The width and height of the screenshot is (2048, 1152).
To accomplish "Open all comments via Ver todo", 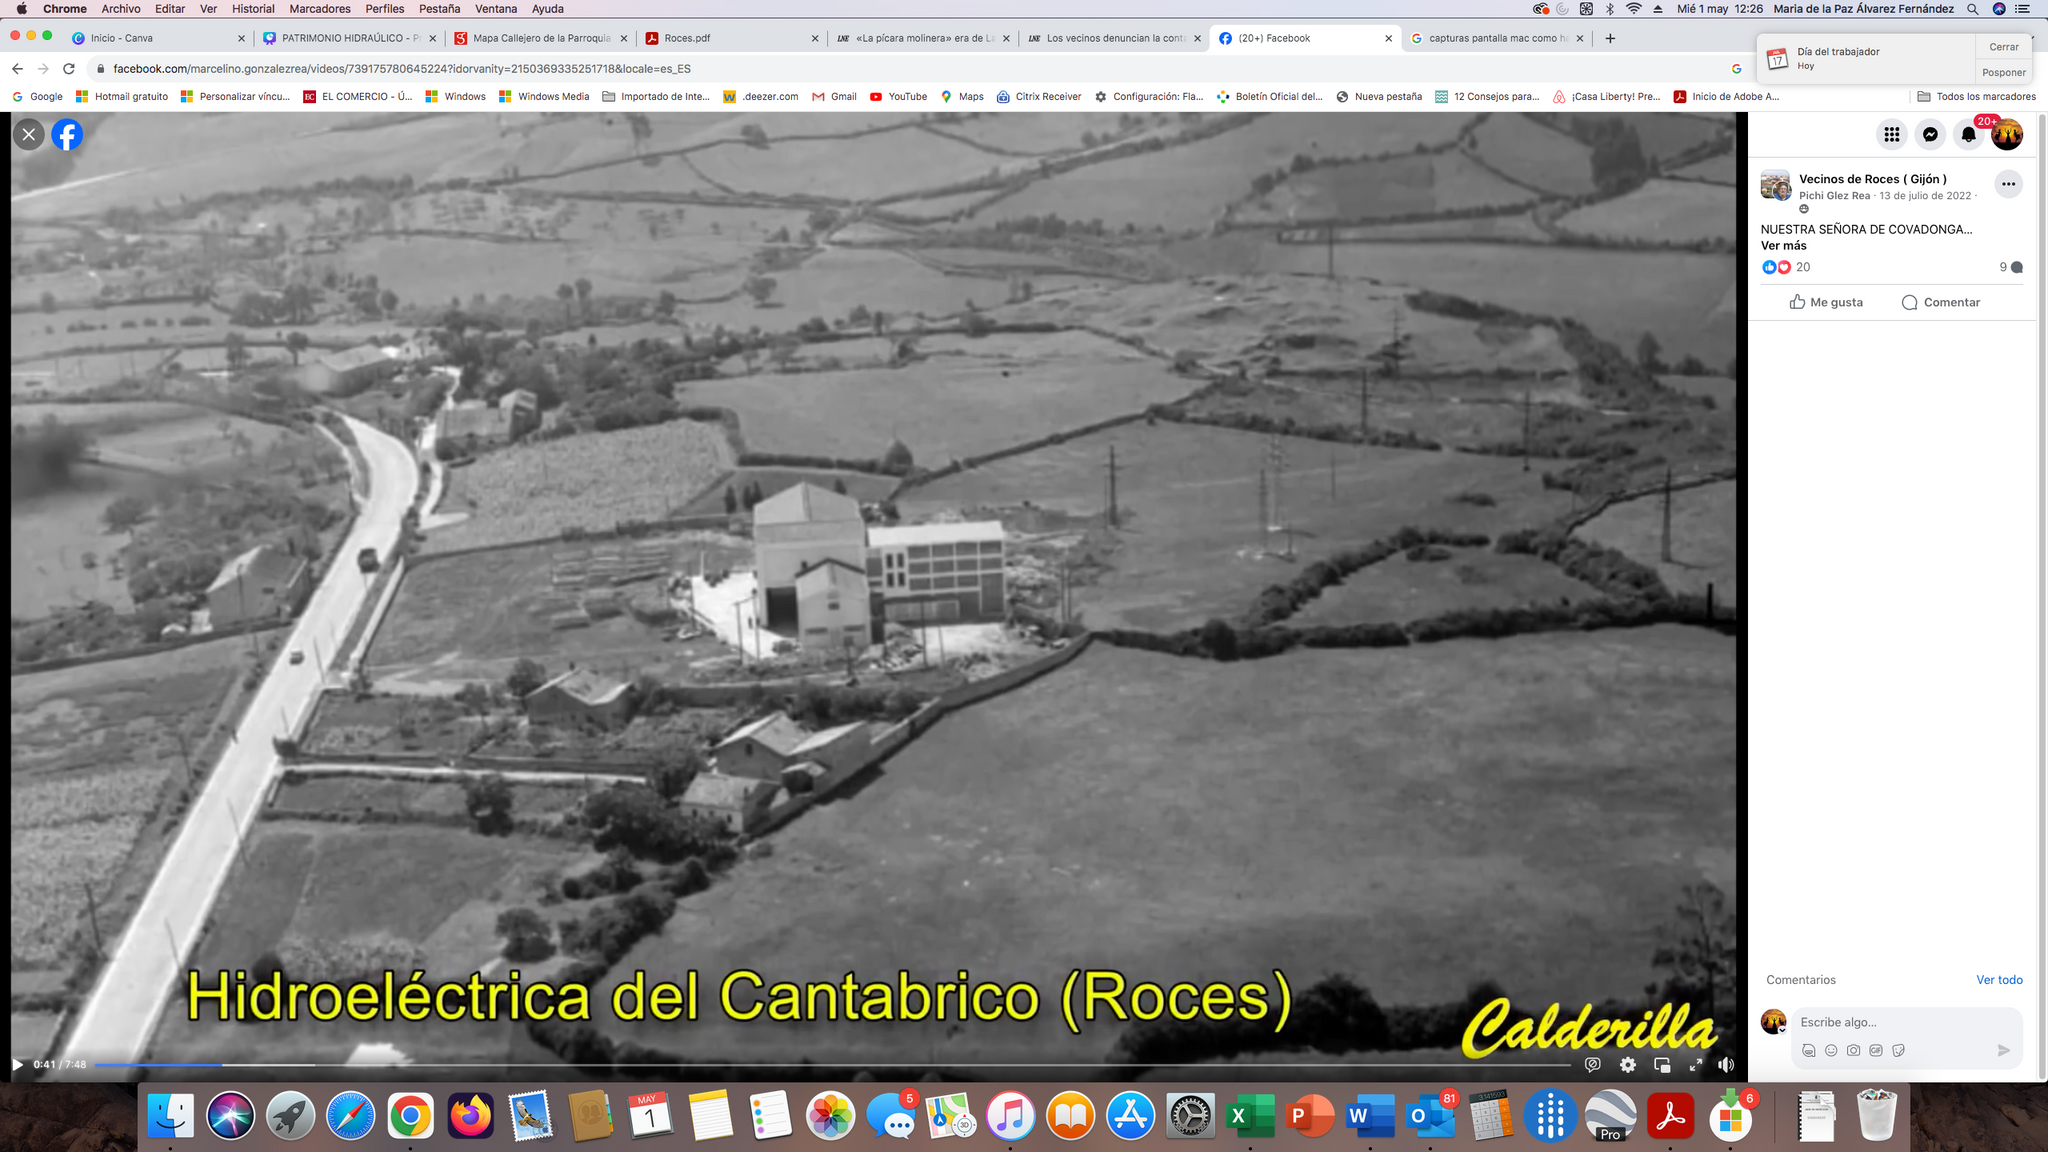I will coord(1999,980).
